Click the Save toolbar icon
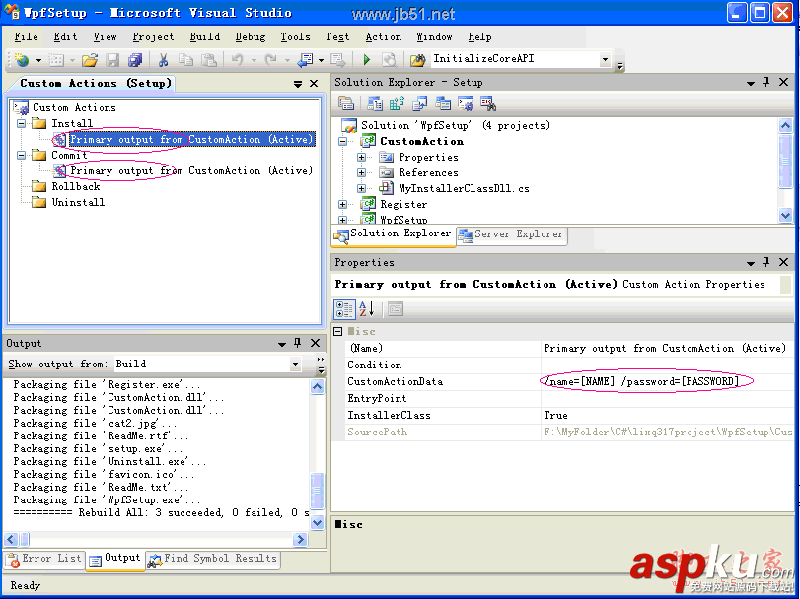The height and width of the screenshot is (599, 800). (112, 60)
